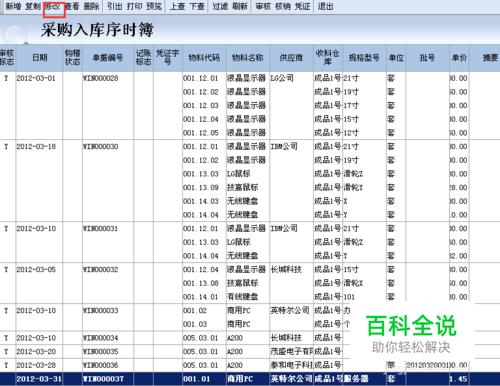This screenshot has height=386, width=500.
Task: Click the date cell 2012-03-28
Action: point(36,365)
